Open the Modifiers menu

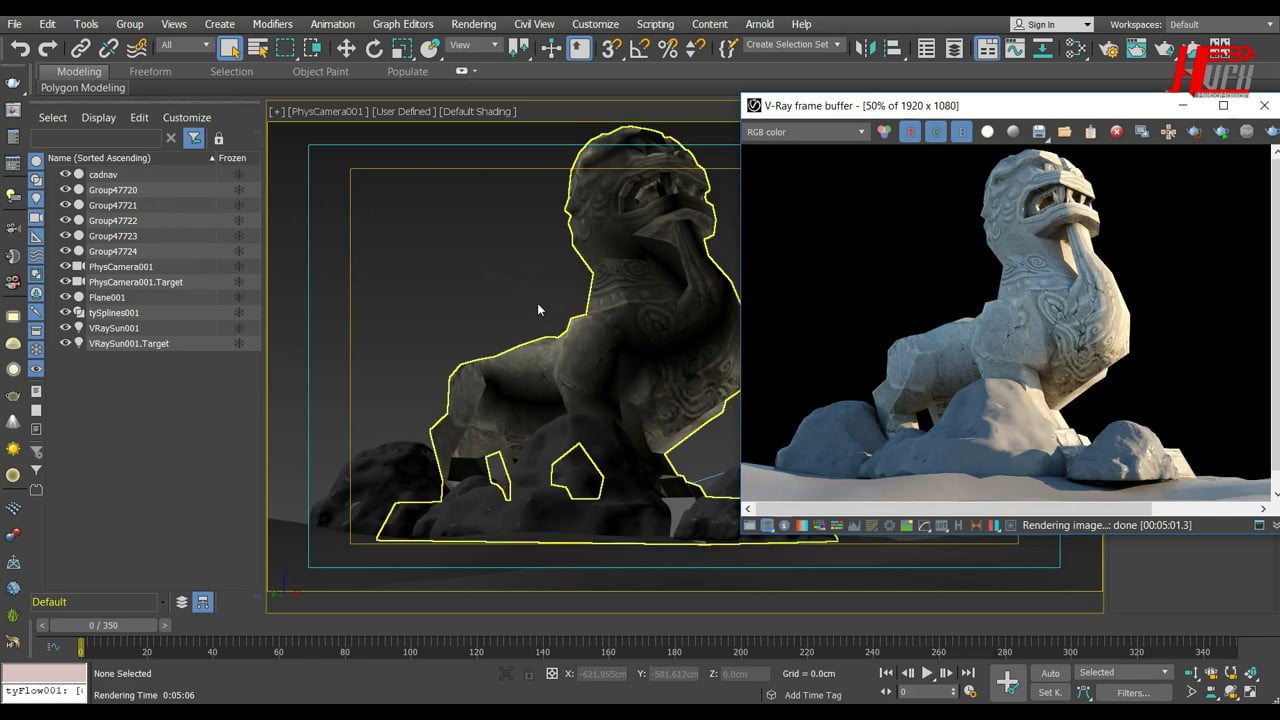(x=272, y=24)
